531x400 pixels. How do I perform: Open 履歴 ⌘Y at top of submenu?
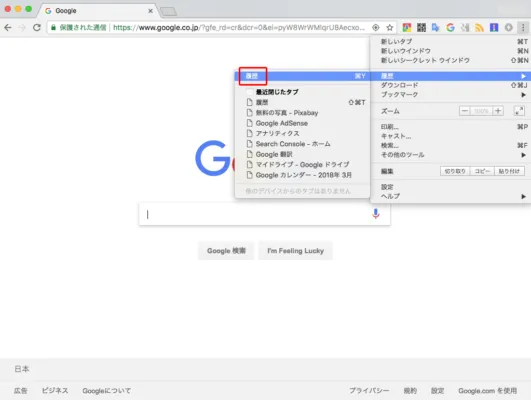coord(302,76)
